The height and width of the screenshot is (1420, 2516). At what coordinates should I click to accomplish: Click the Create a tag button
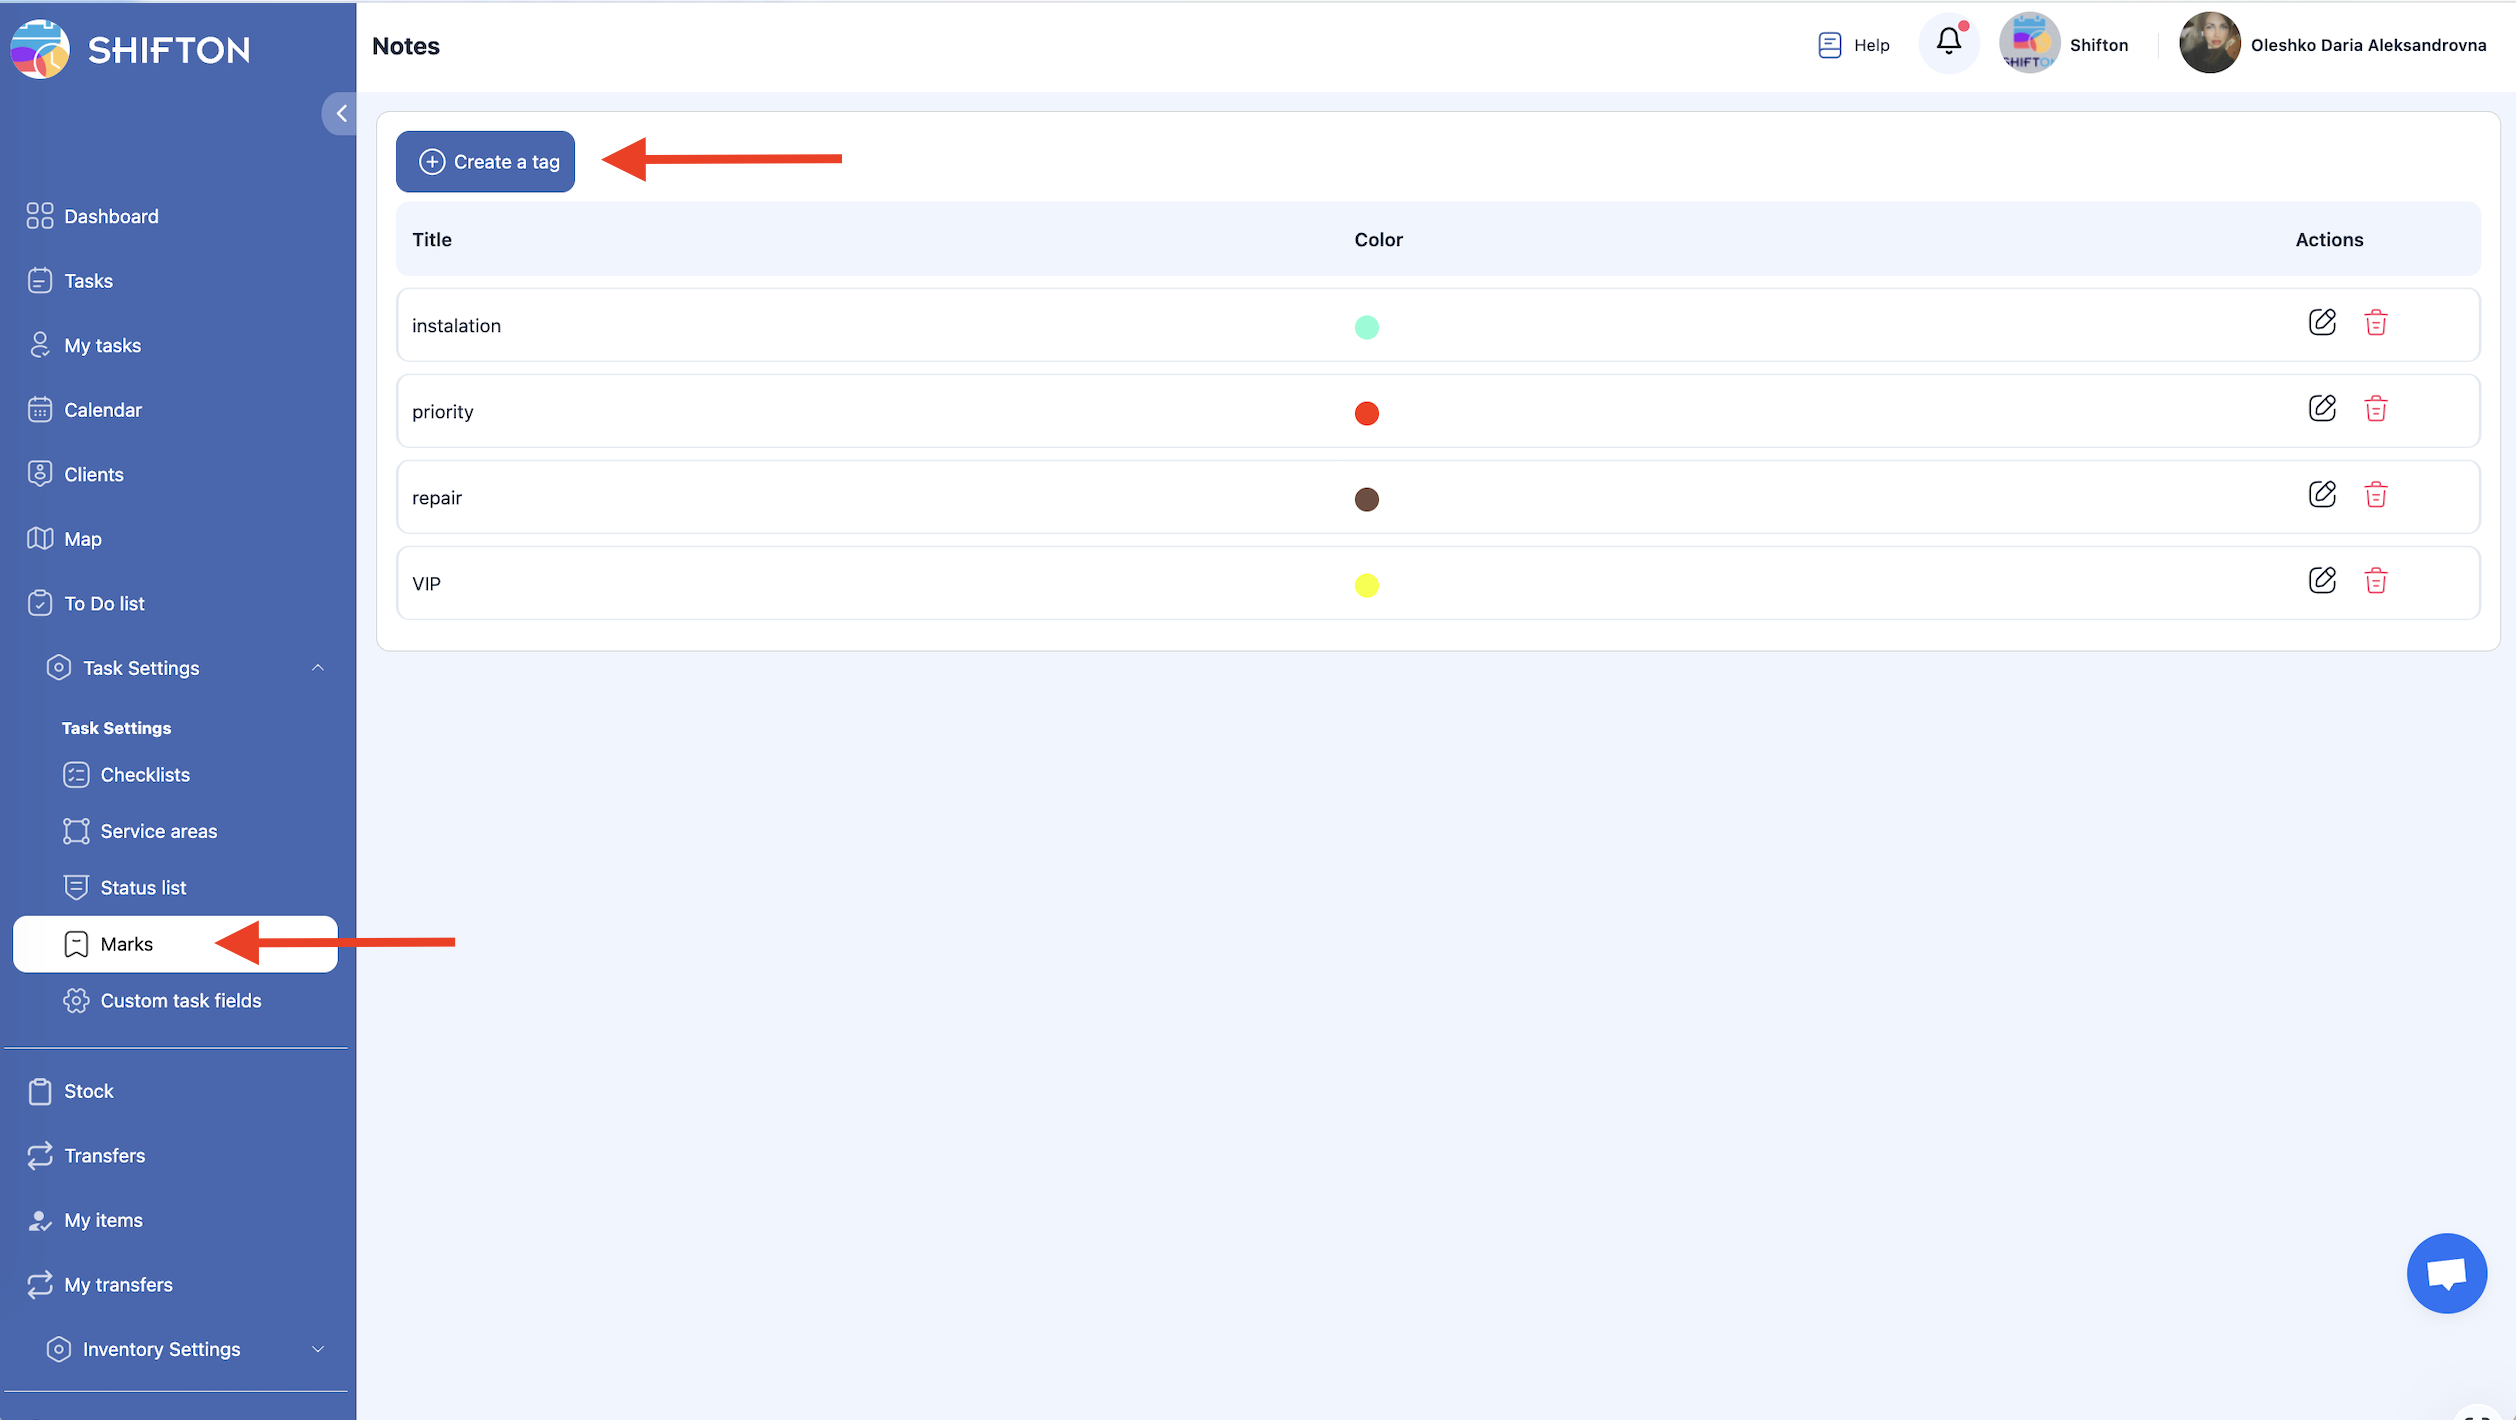point(485,162)
